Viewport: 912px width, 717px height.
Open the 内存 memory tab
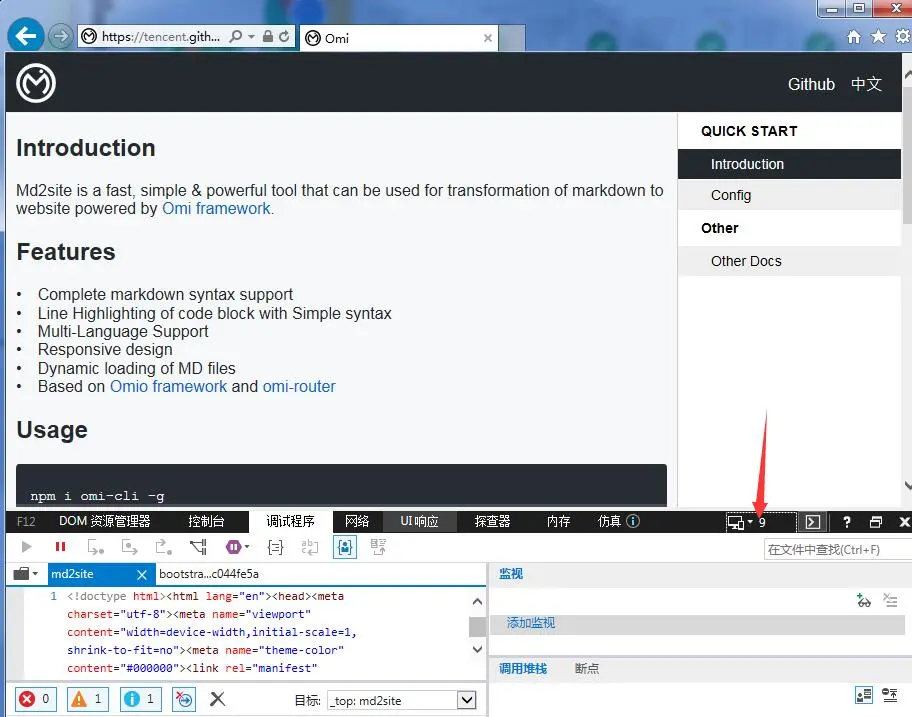[x=558, y=521]
